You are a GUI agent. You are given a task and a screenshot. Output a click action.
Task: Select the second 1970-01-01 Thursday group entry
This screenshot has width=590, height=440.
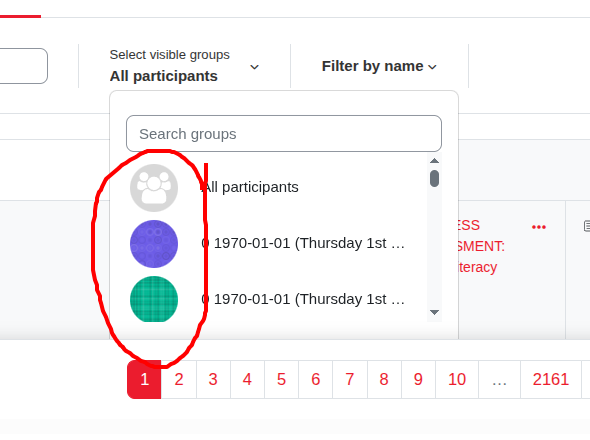coord(303,299)
